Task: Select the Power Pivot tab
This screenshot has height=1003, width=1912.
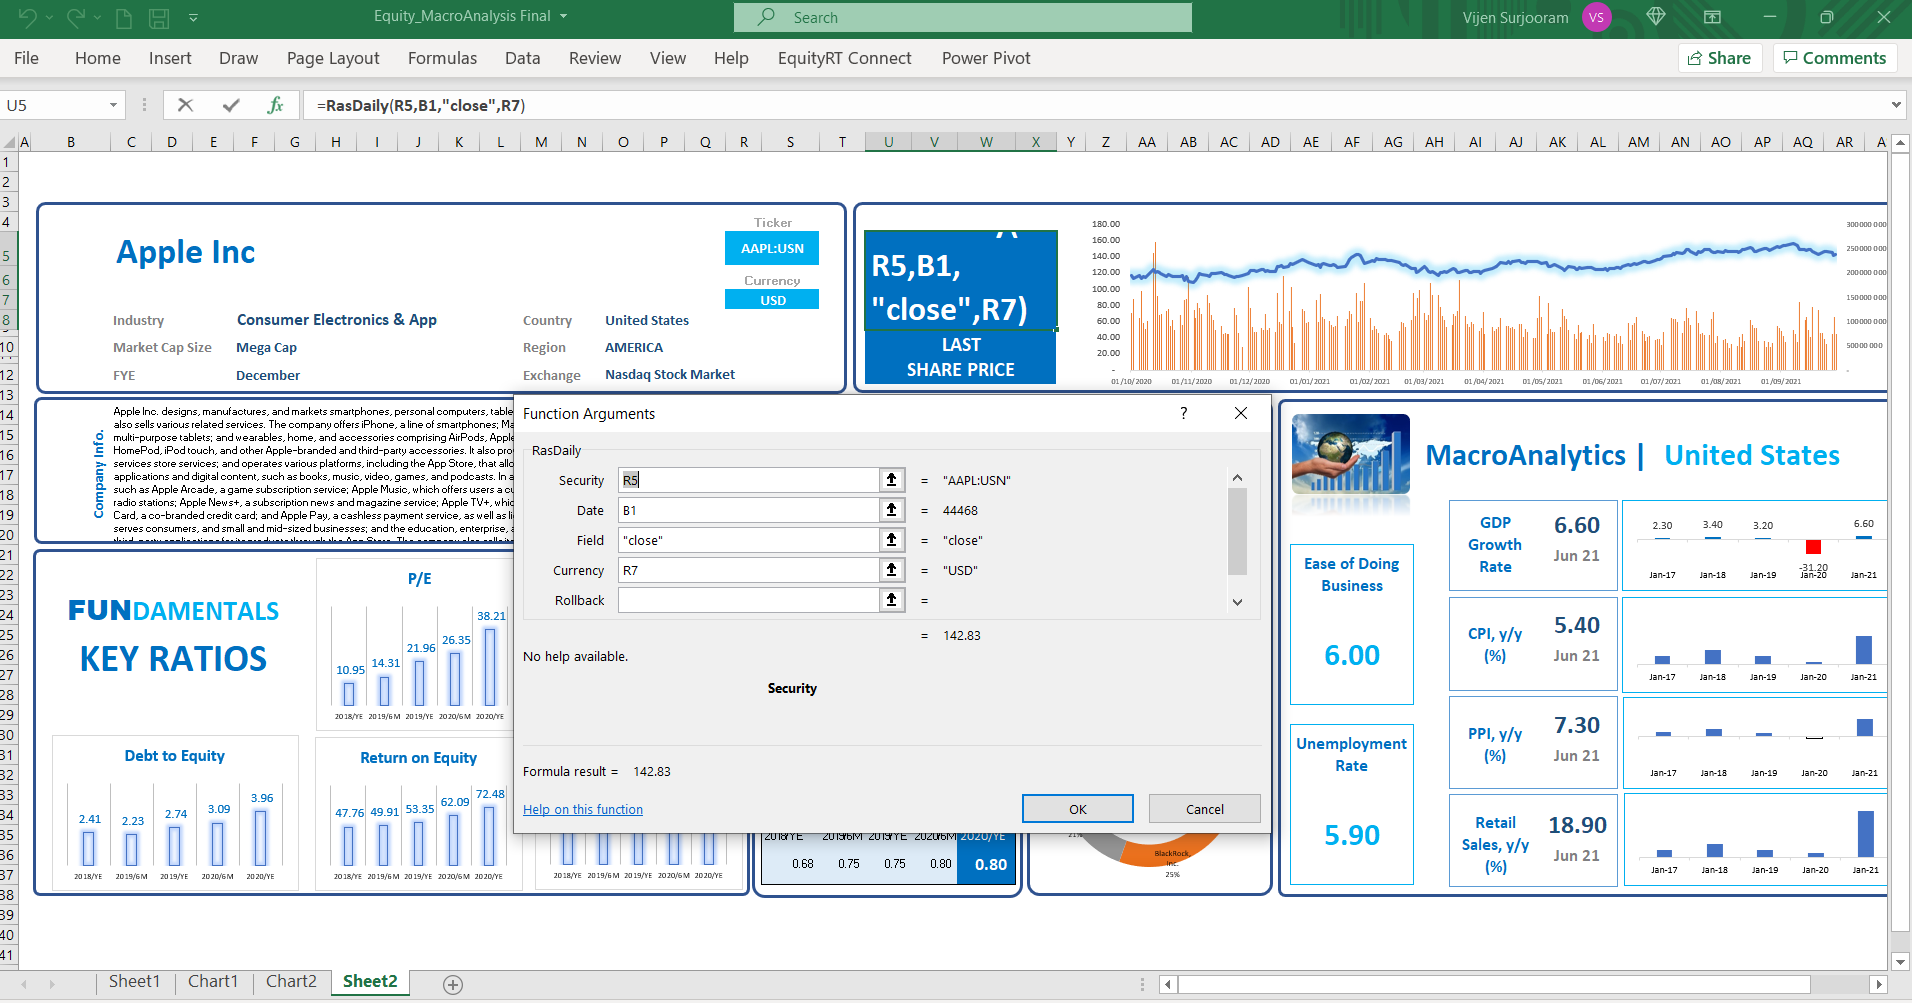Action: coord(986,58)
